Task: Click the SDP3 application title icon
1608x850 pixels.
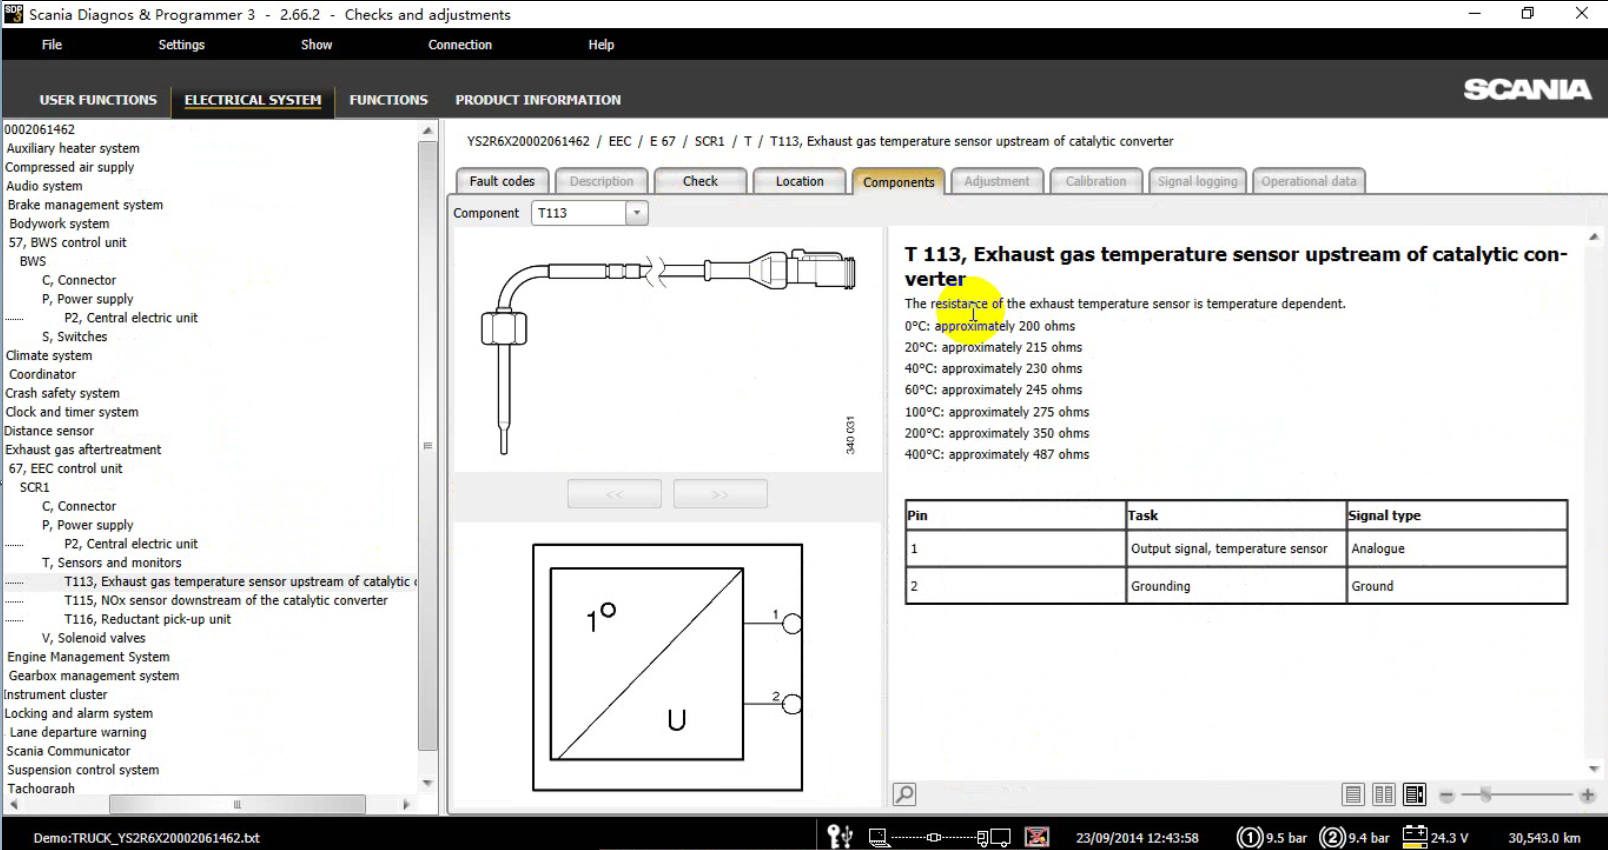Action: click(x=13, y=14)
